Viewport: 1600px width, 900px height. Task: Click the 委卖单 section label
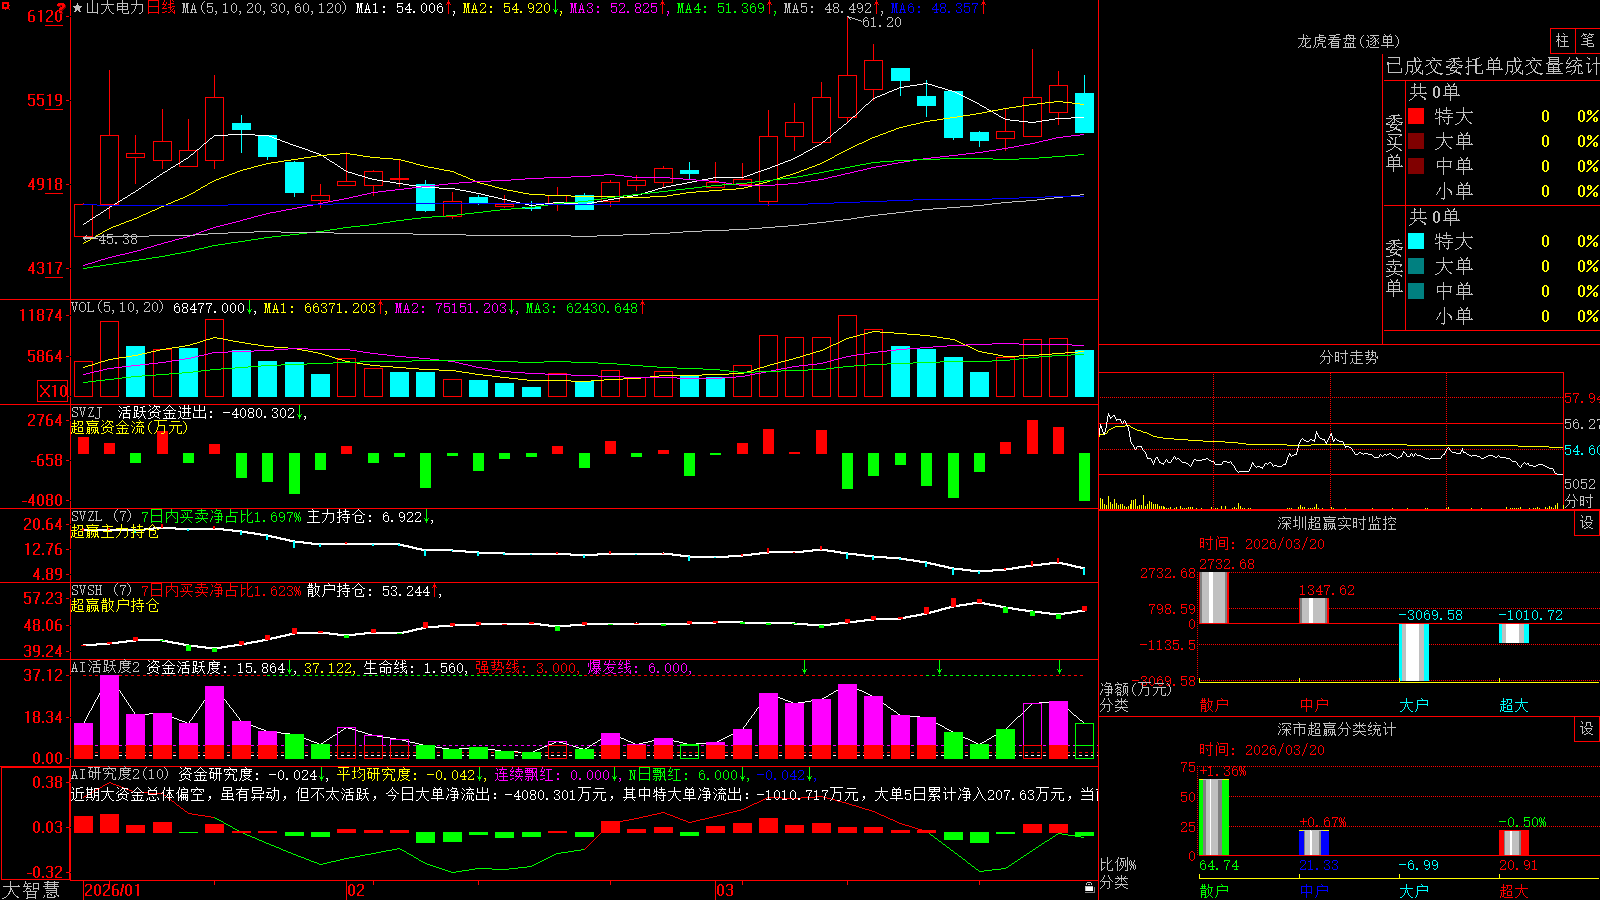point(1394,267)
